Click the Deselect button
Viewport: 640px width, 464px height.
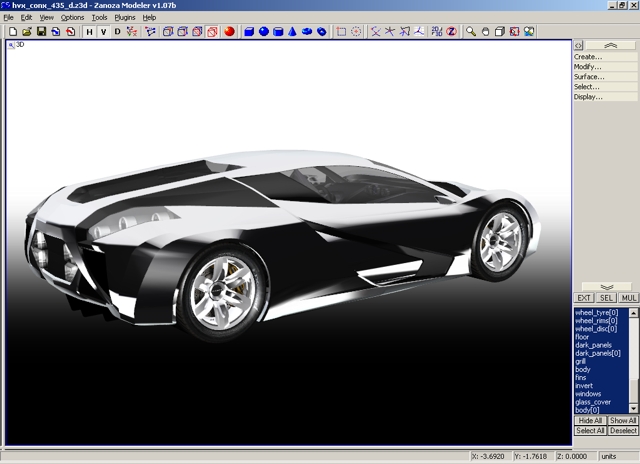[623, 431]
